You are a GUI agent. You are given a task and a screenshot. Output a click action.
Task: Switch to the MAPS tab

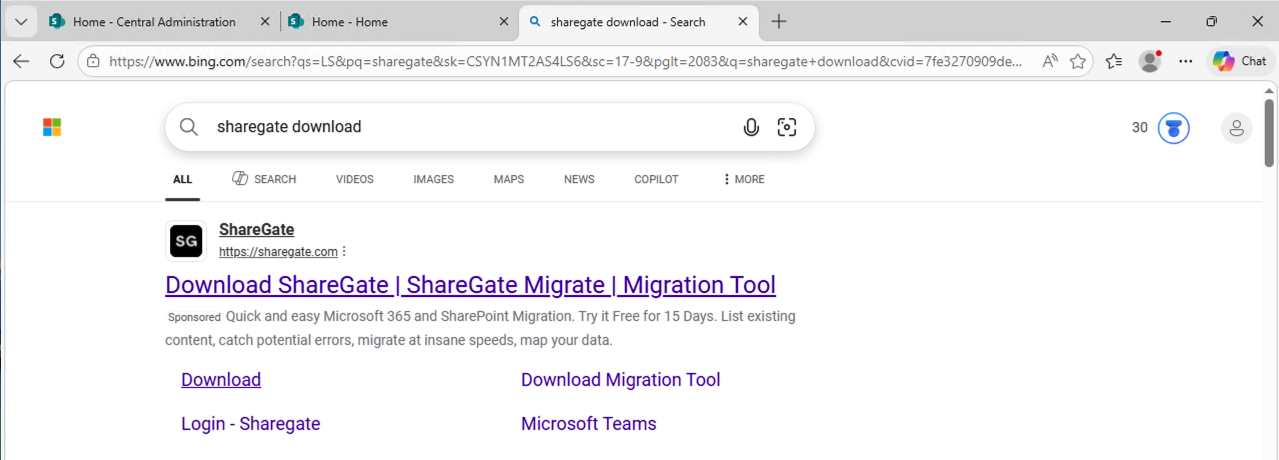click(x=509, y=180)
